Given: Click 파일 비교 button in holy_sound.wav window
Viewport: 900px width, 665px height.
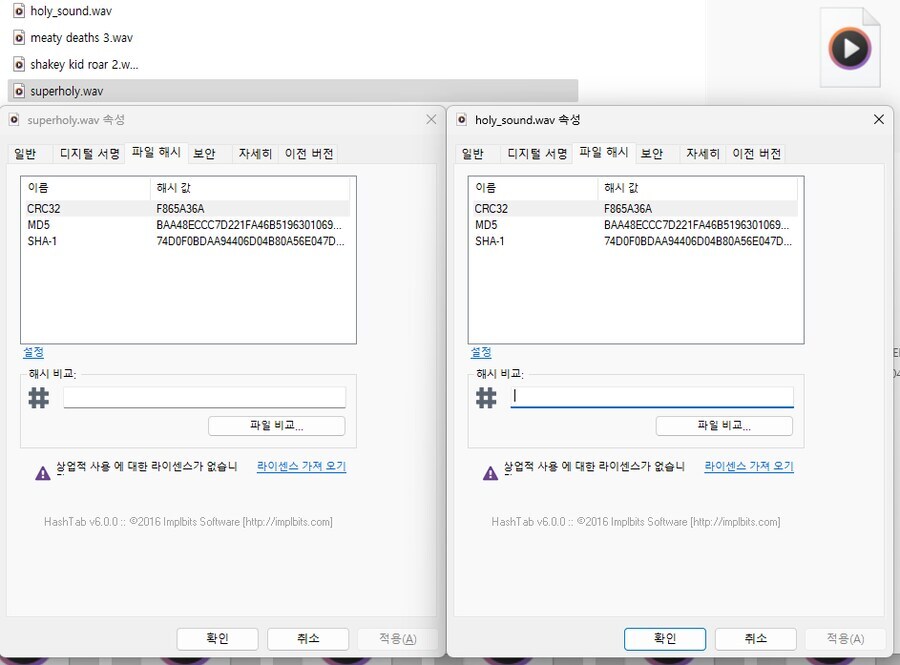Looking at the screenshot, I should [724, 425].
